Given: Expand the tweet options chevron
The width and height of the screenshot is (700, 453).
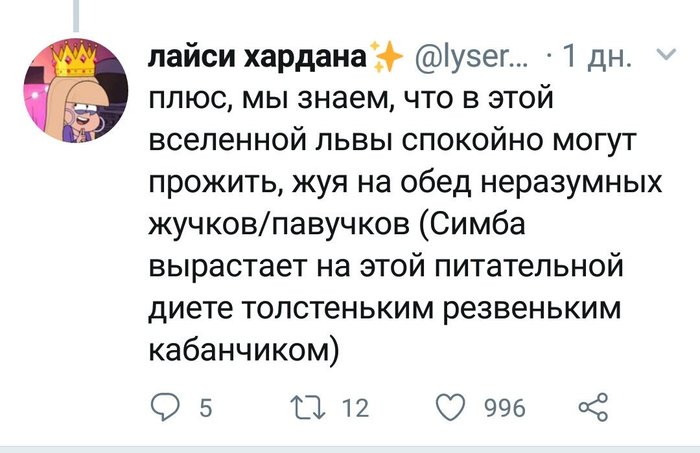Looking at the screenshot, I should click(666, 58).
